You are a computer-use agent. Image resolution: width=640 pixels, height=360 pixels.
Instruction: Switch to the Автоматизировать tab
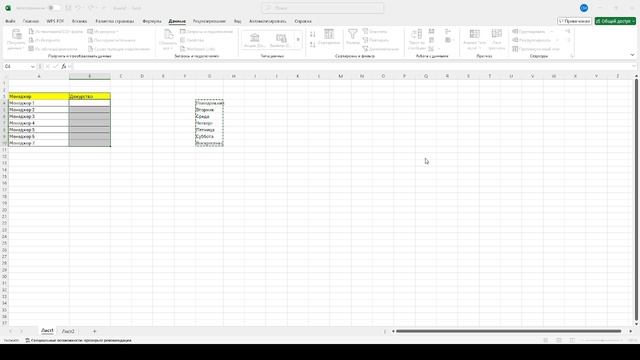click(267, 21)
